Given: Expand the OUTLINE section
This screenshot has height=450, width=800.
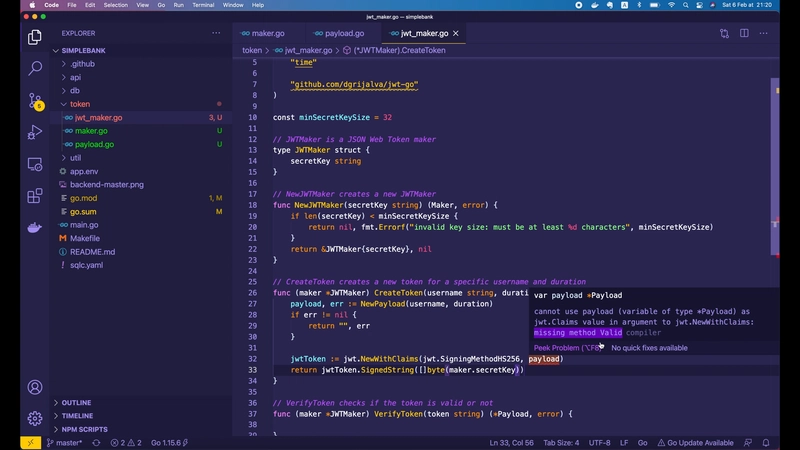Looking at the screenshot, I should click(76, 403).
